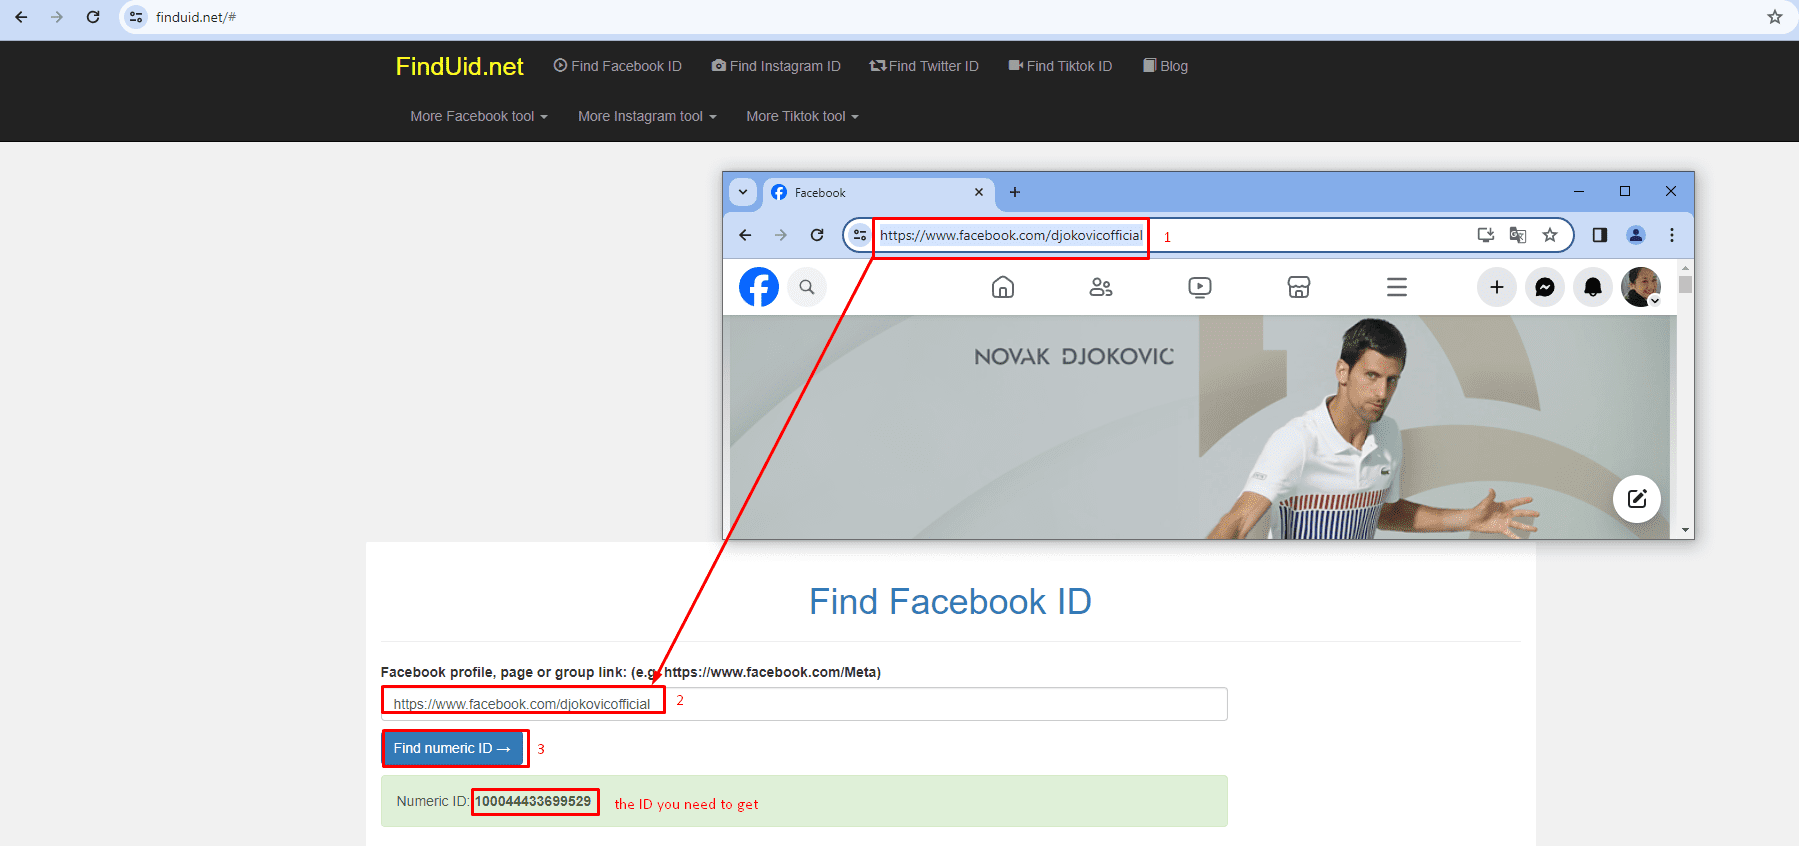Open the Facebook hamburger menu icon
The image size is (1799, 846).
pyautogui.click(x=1397, y=287)
